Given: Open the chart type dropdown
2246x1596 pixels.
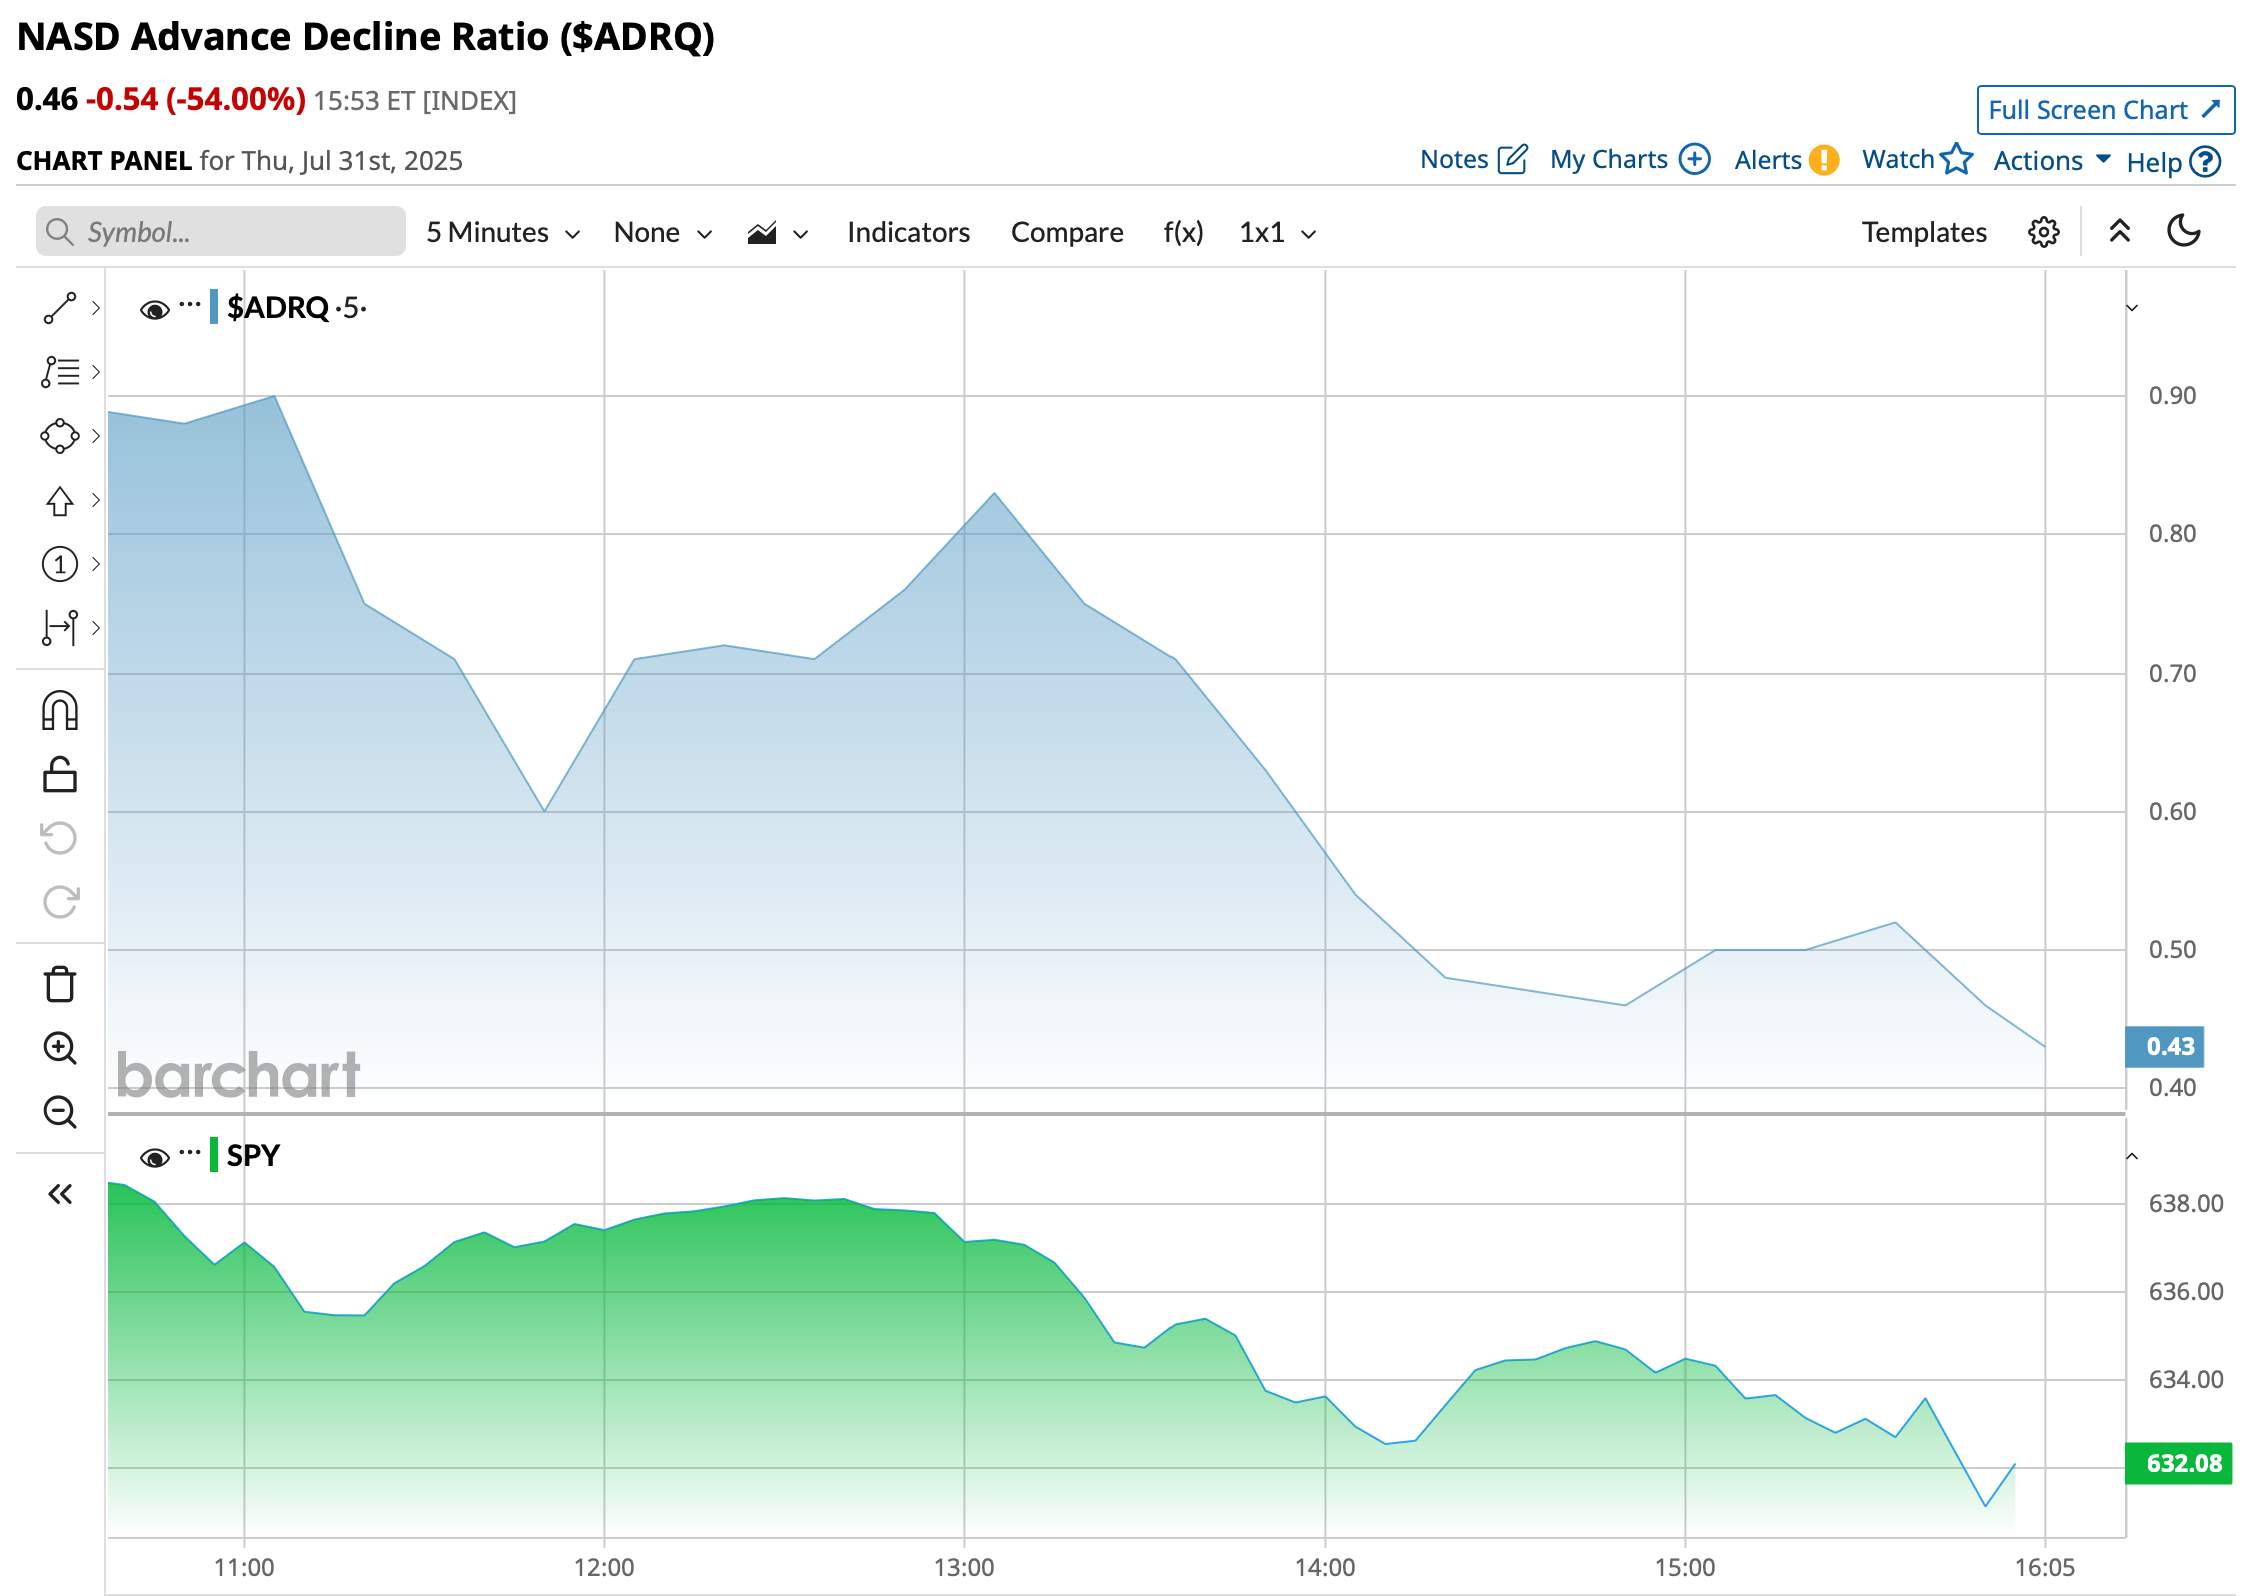Looking at the screenshot, I should 777,233.
